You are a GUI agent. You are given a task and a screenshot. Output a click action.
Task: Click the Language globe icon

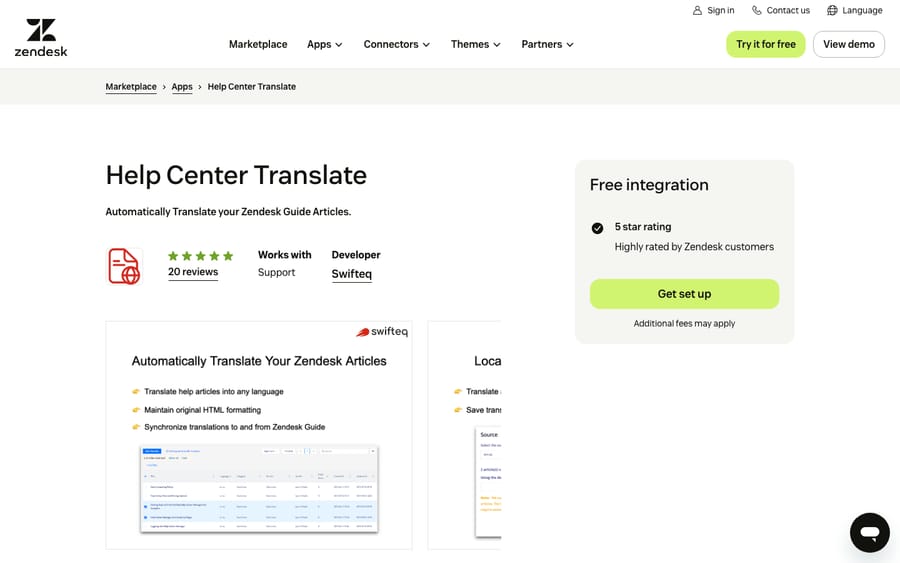coord(832,10)
